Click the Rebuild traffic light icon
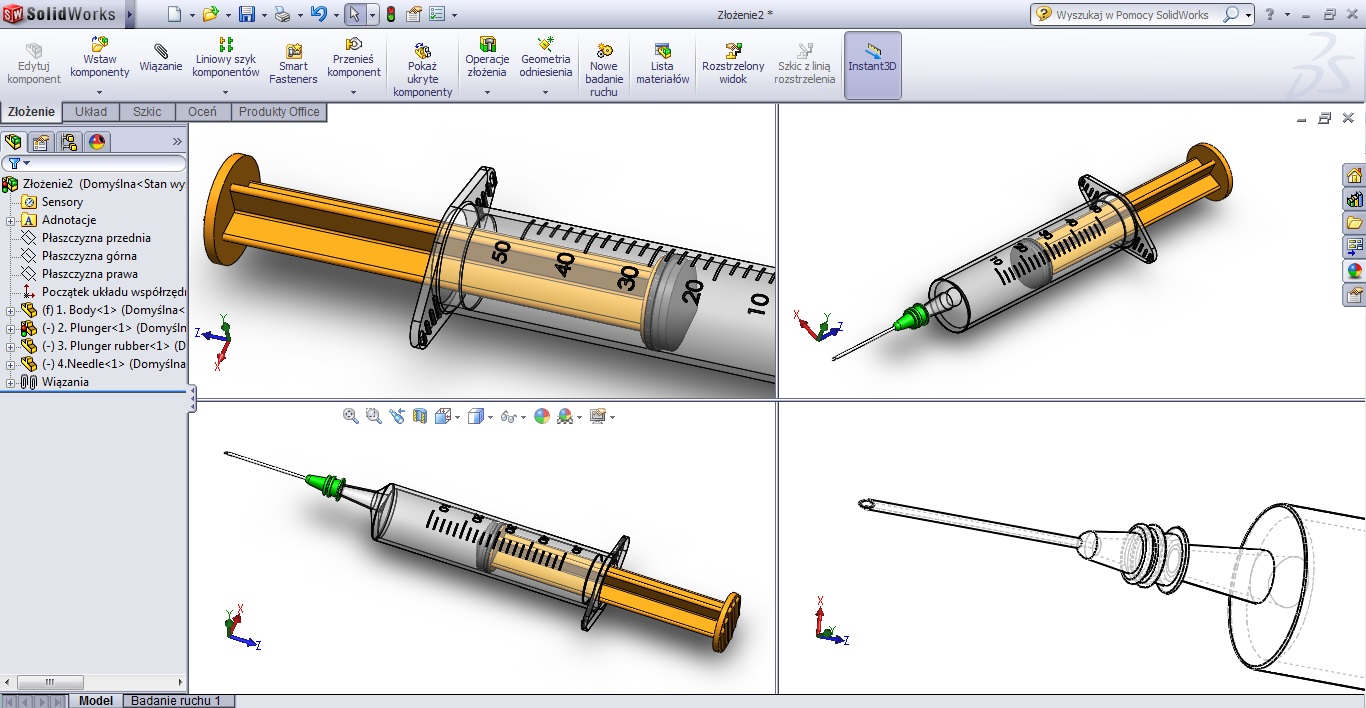The image size is (1366, 708). 390,14
